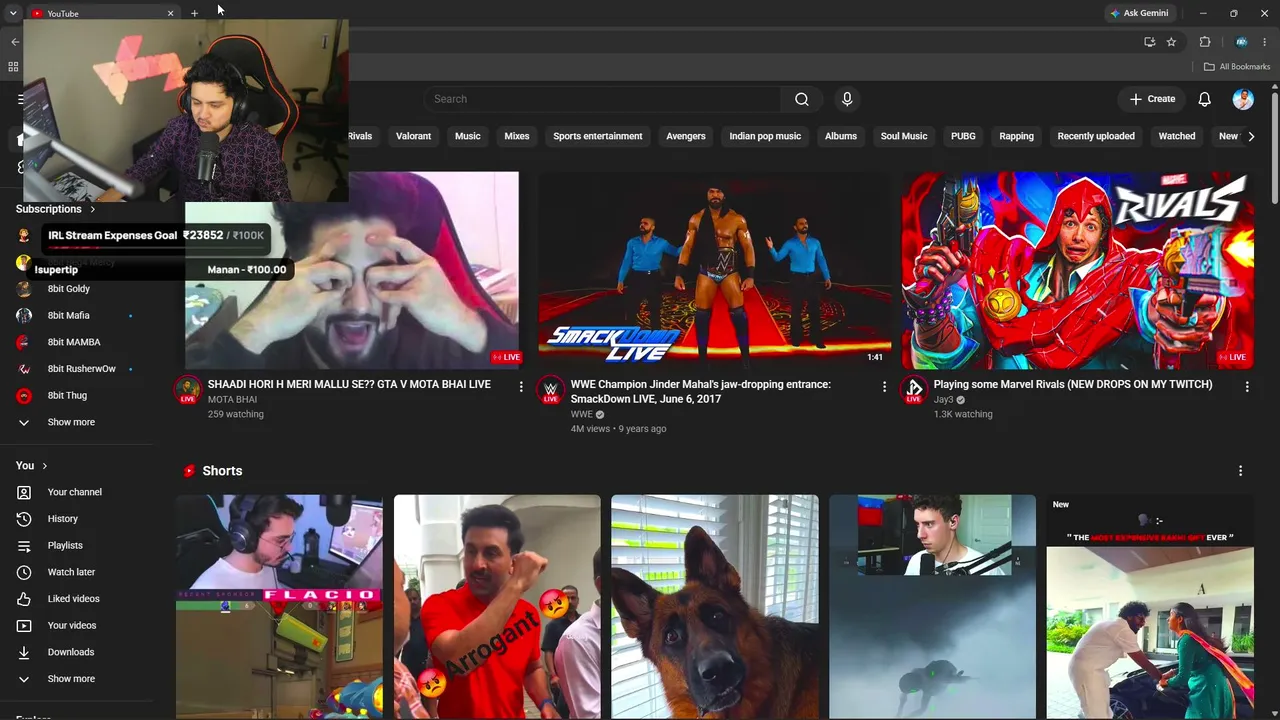This screenshot has width=1280, height=720.
Task: Select the Music filter chip
Action: (468, 136)
